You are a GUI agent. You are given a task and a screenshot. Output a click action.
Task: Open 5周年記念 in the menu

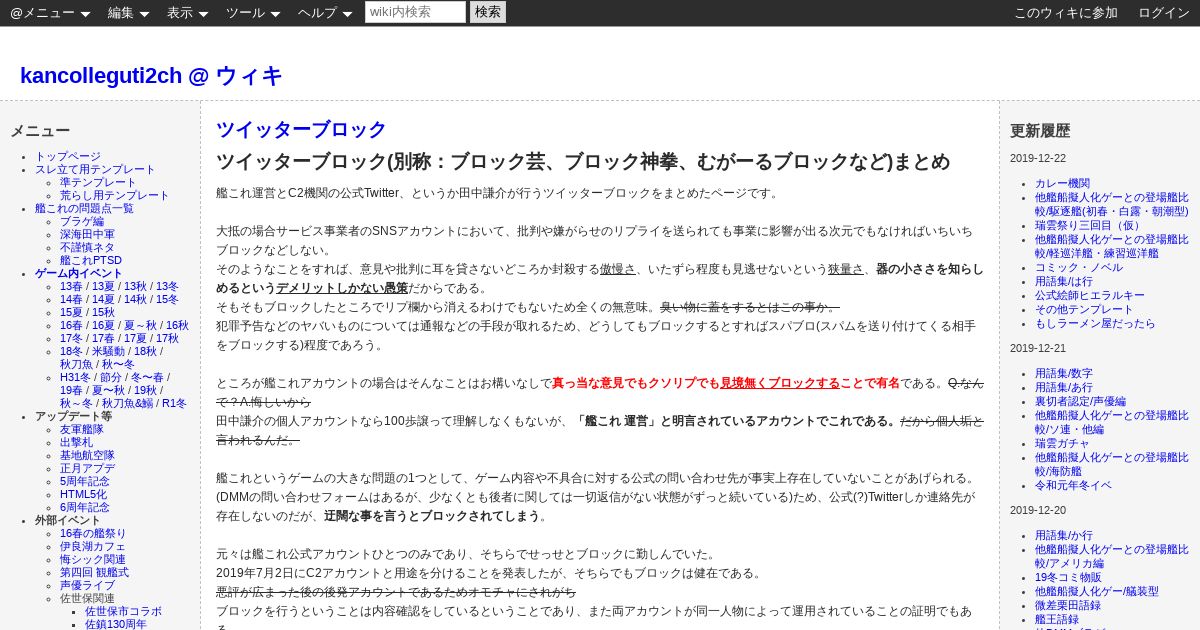point(85,482)
